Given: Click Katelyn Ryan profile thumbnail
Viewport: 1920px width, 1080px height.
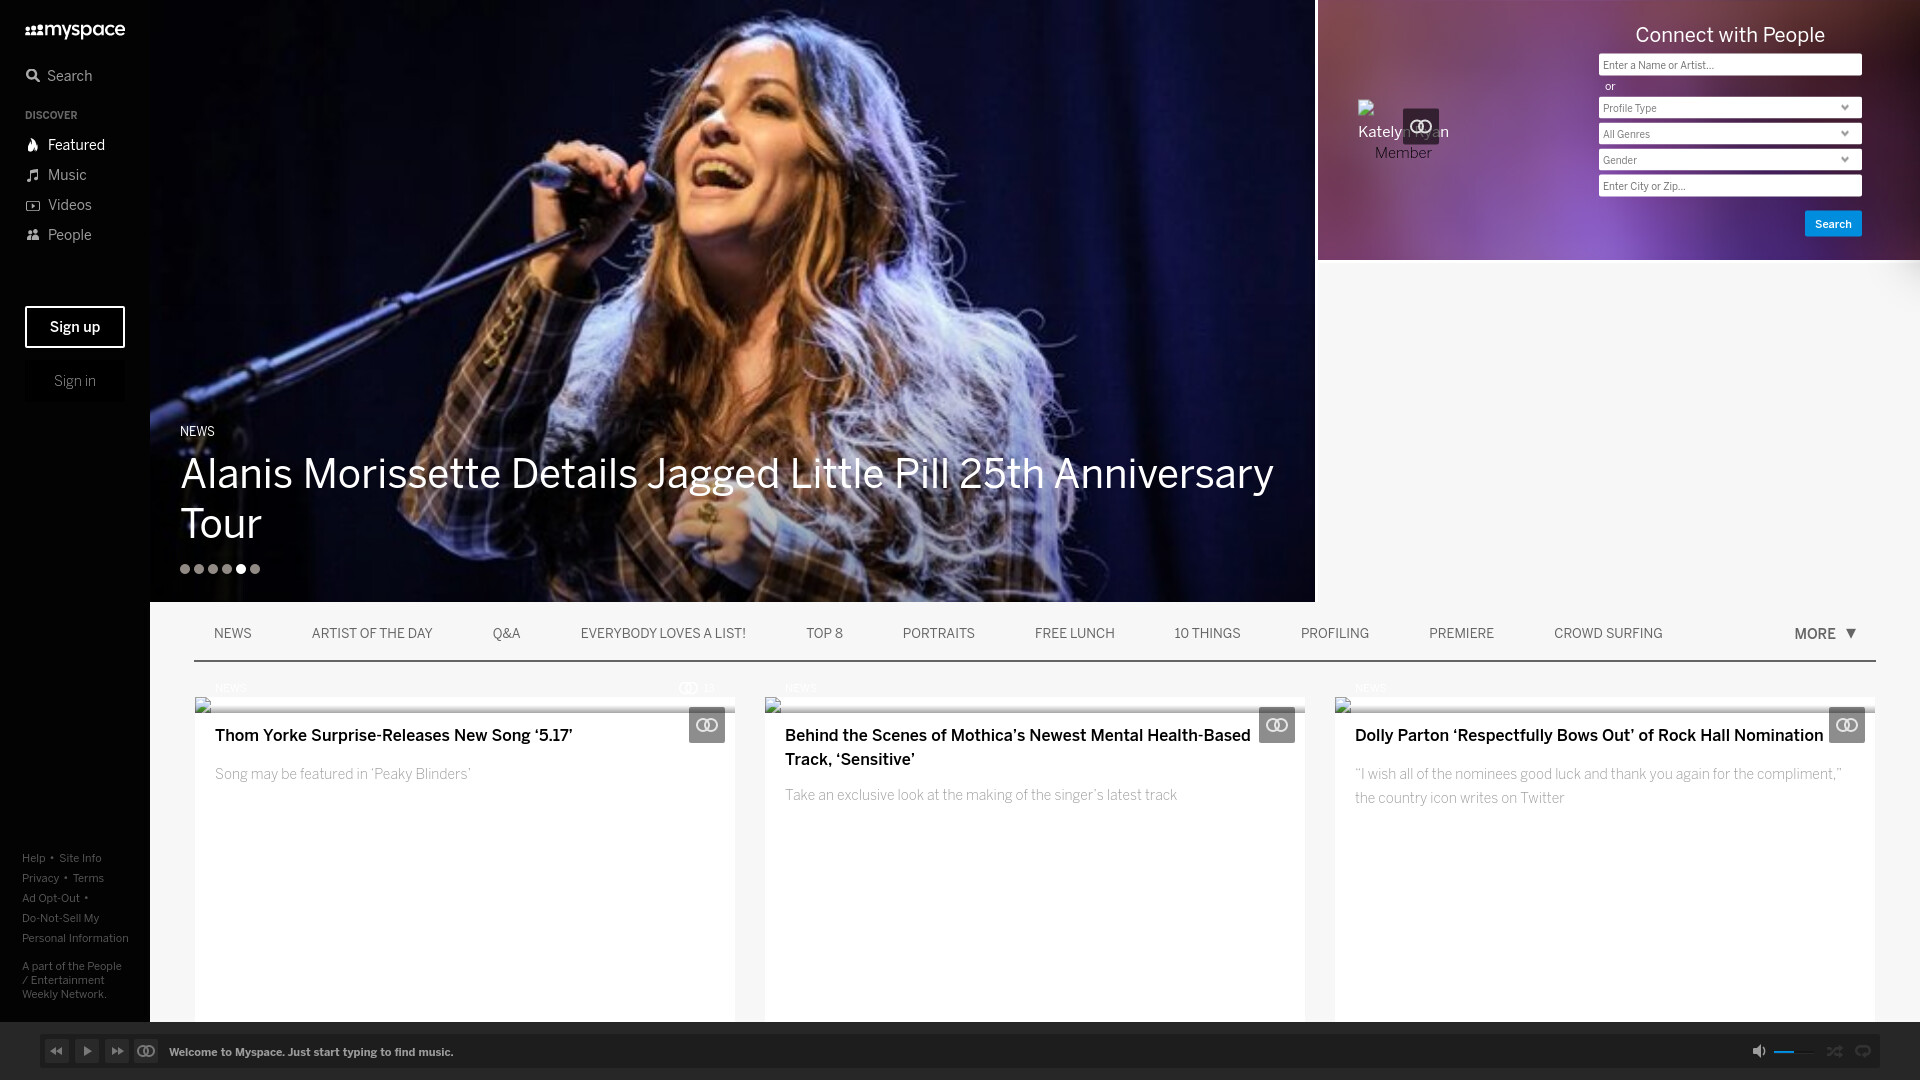Looking at the screenshot, I should click(1366, 108).
